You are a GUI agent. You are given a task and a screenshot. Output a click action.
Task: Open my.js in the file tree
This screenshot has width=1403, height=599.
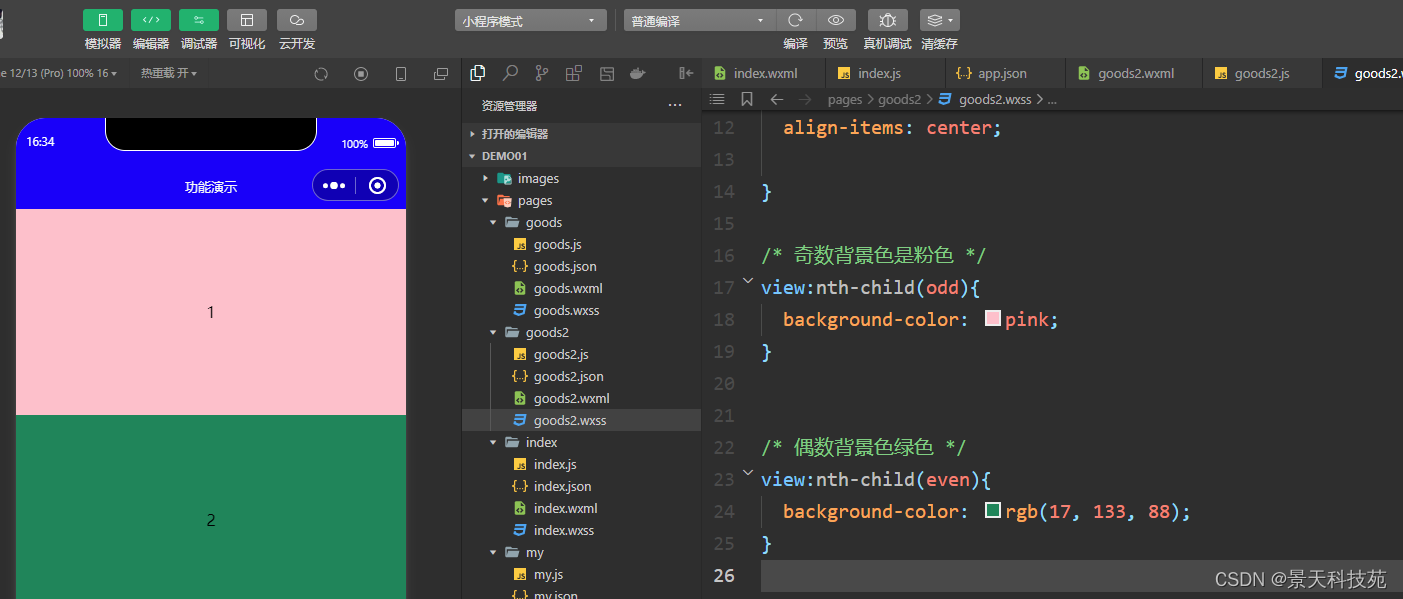coord(581,574)
